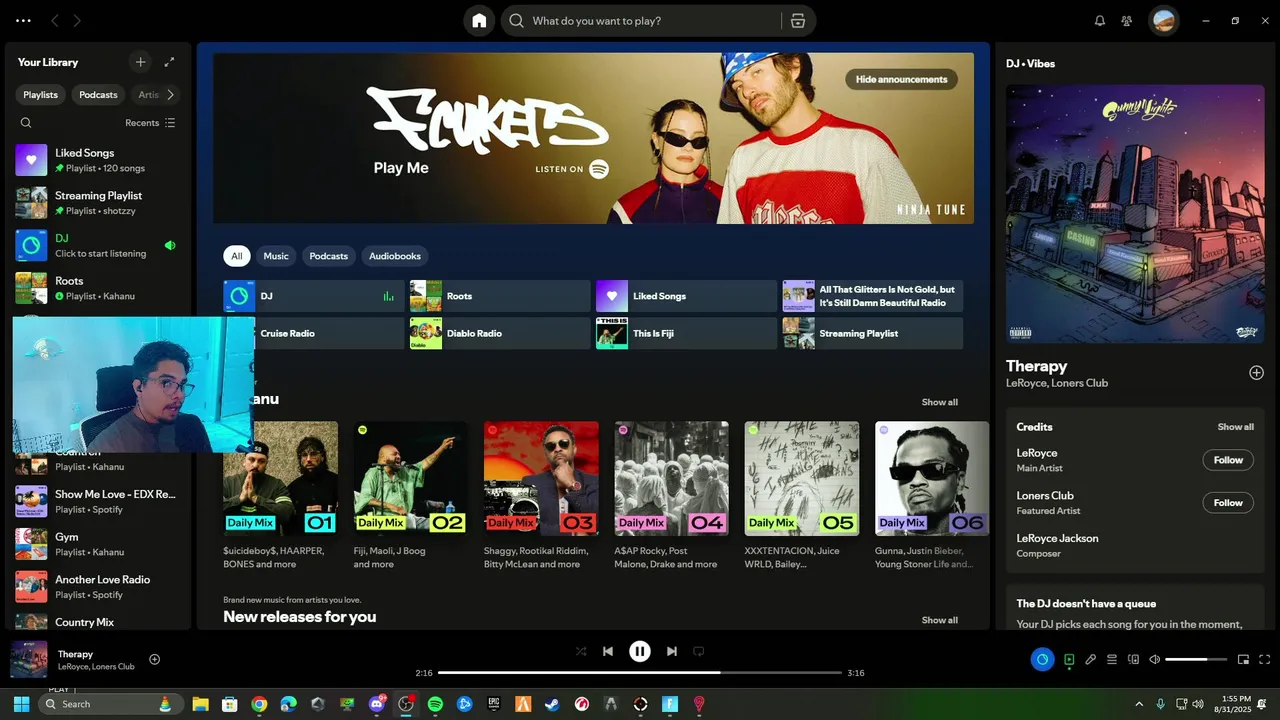
Task: Go forward with the right arrow
Action: click(x=77, y=20)
